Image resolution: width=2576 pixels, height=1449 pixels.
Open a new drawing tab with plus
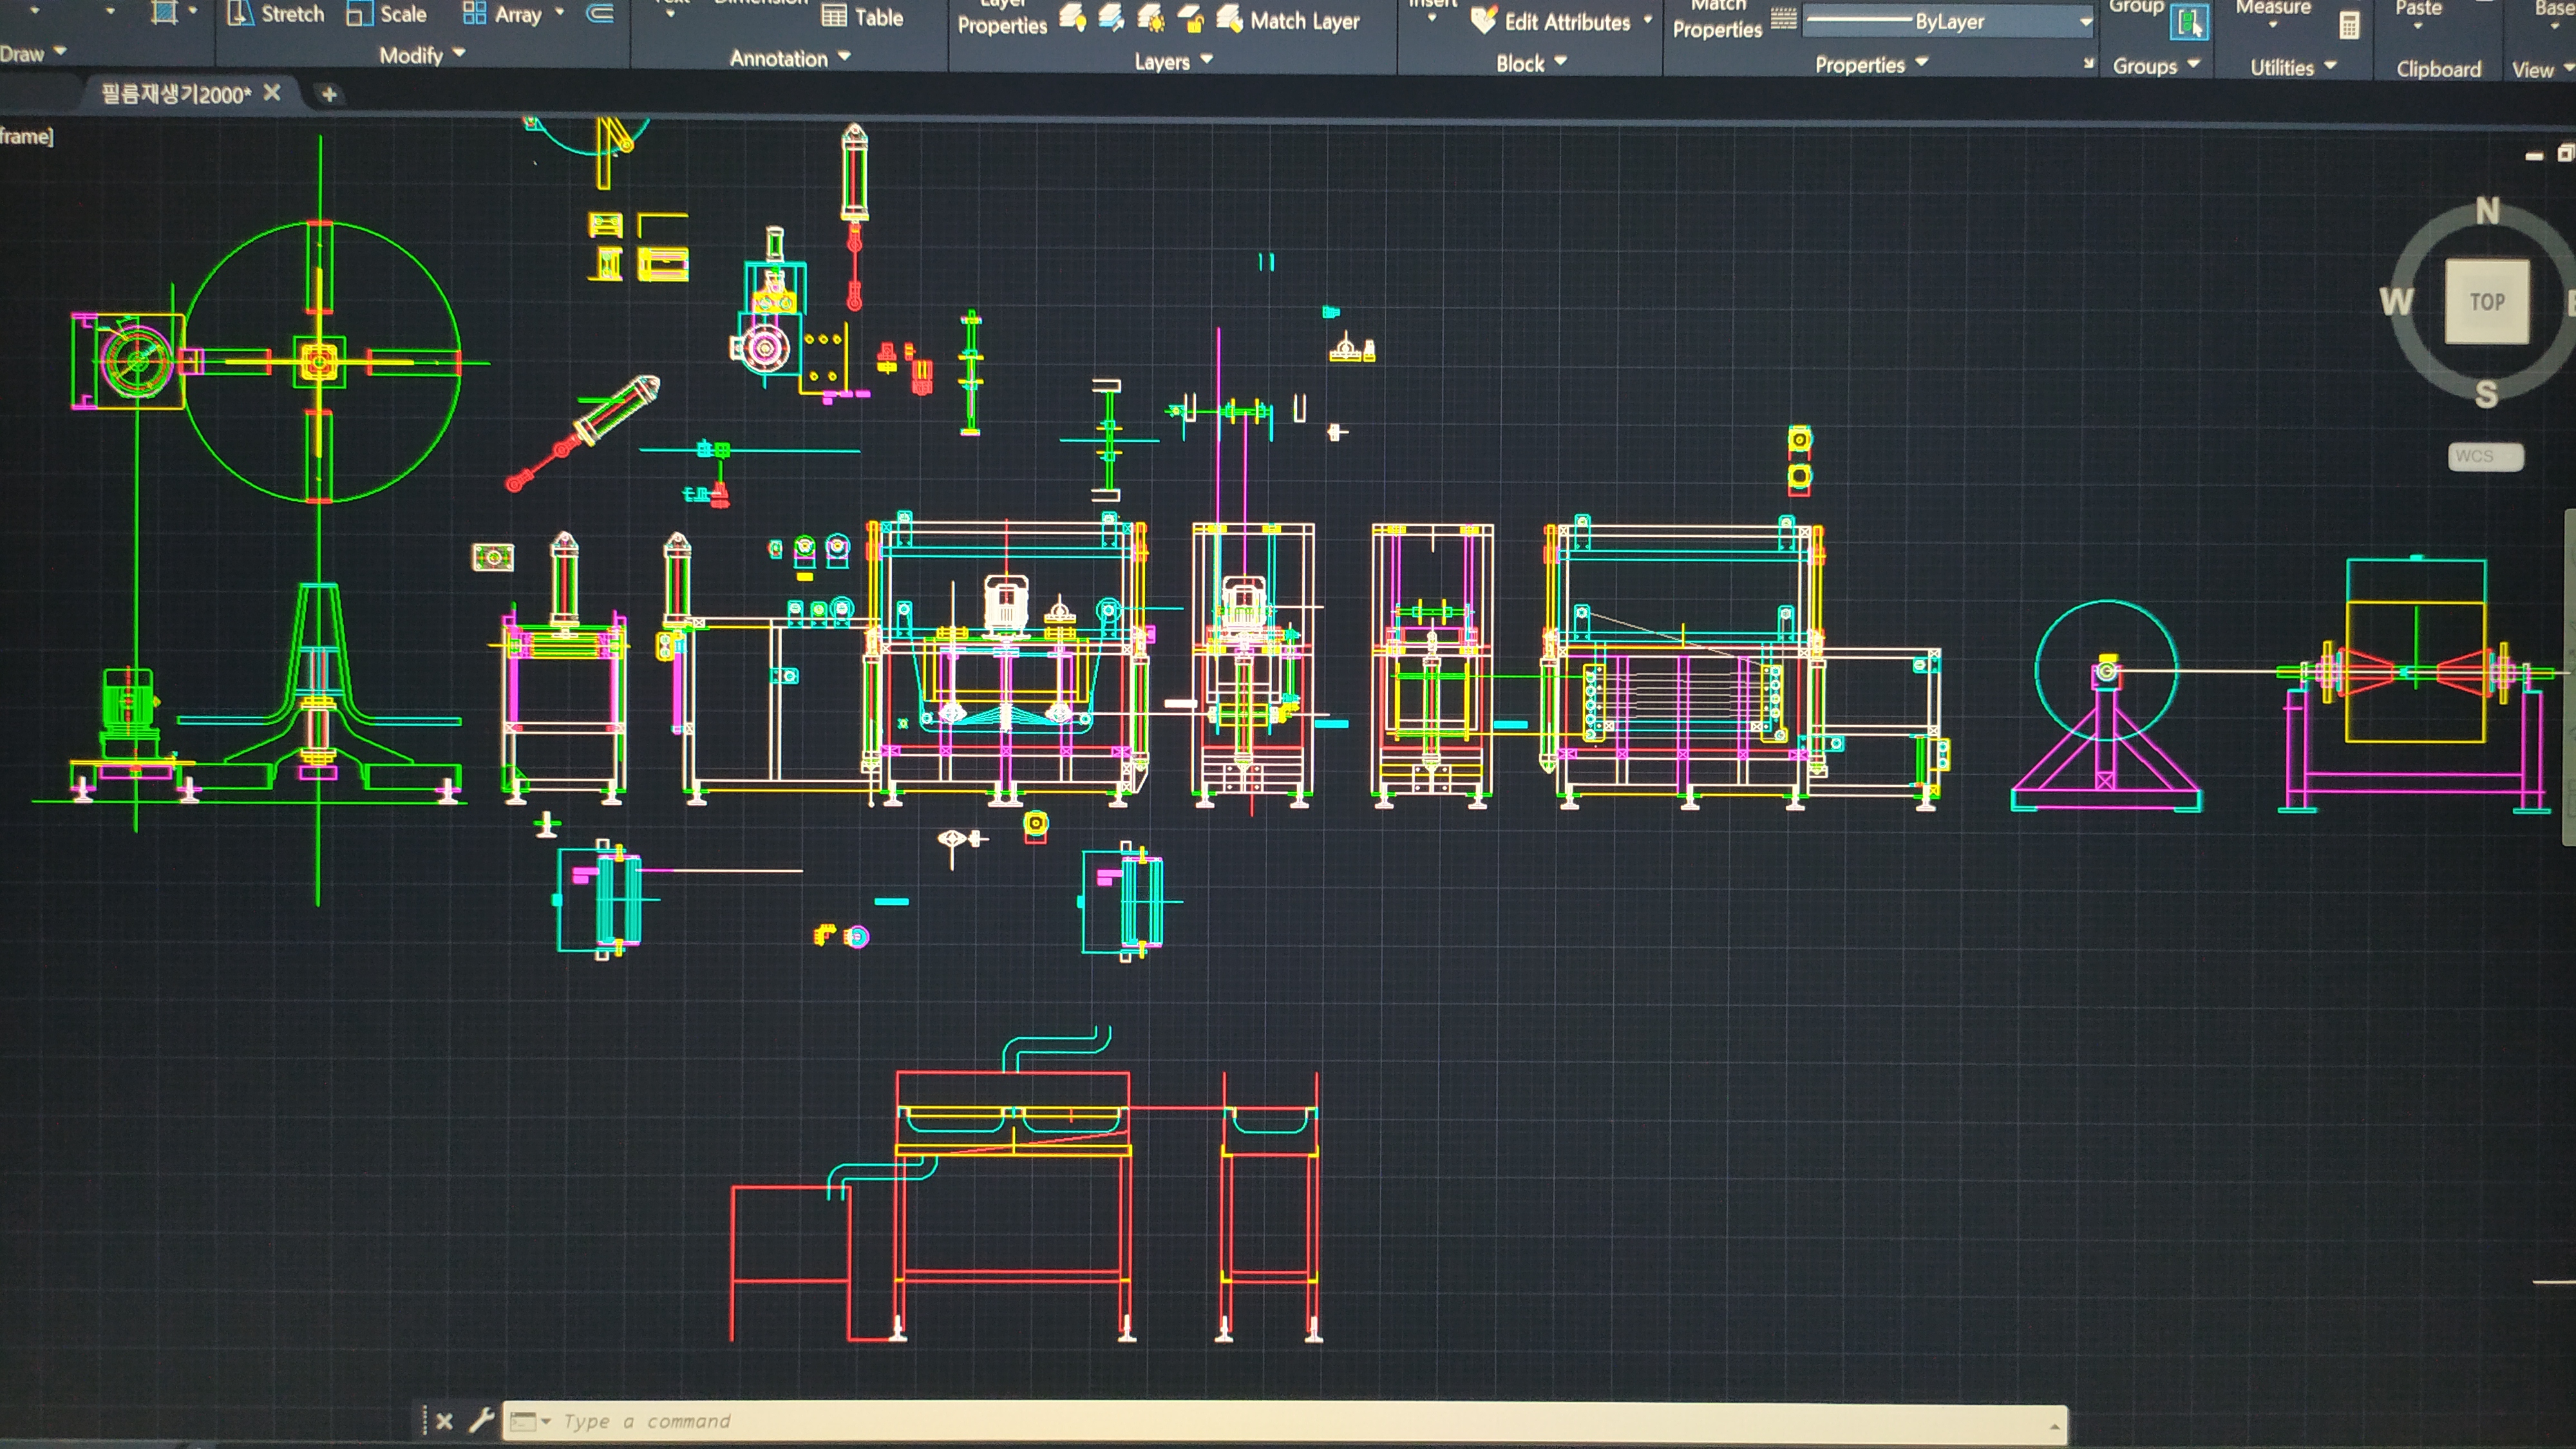tap(328, 94)
